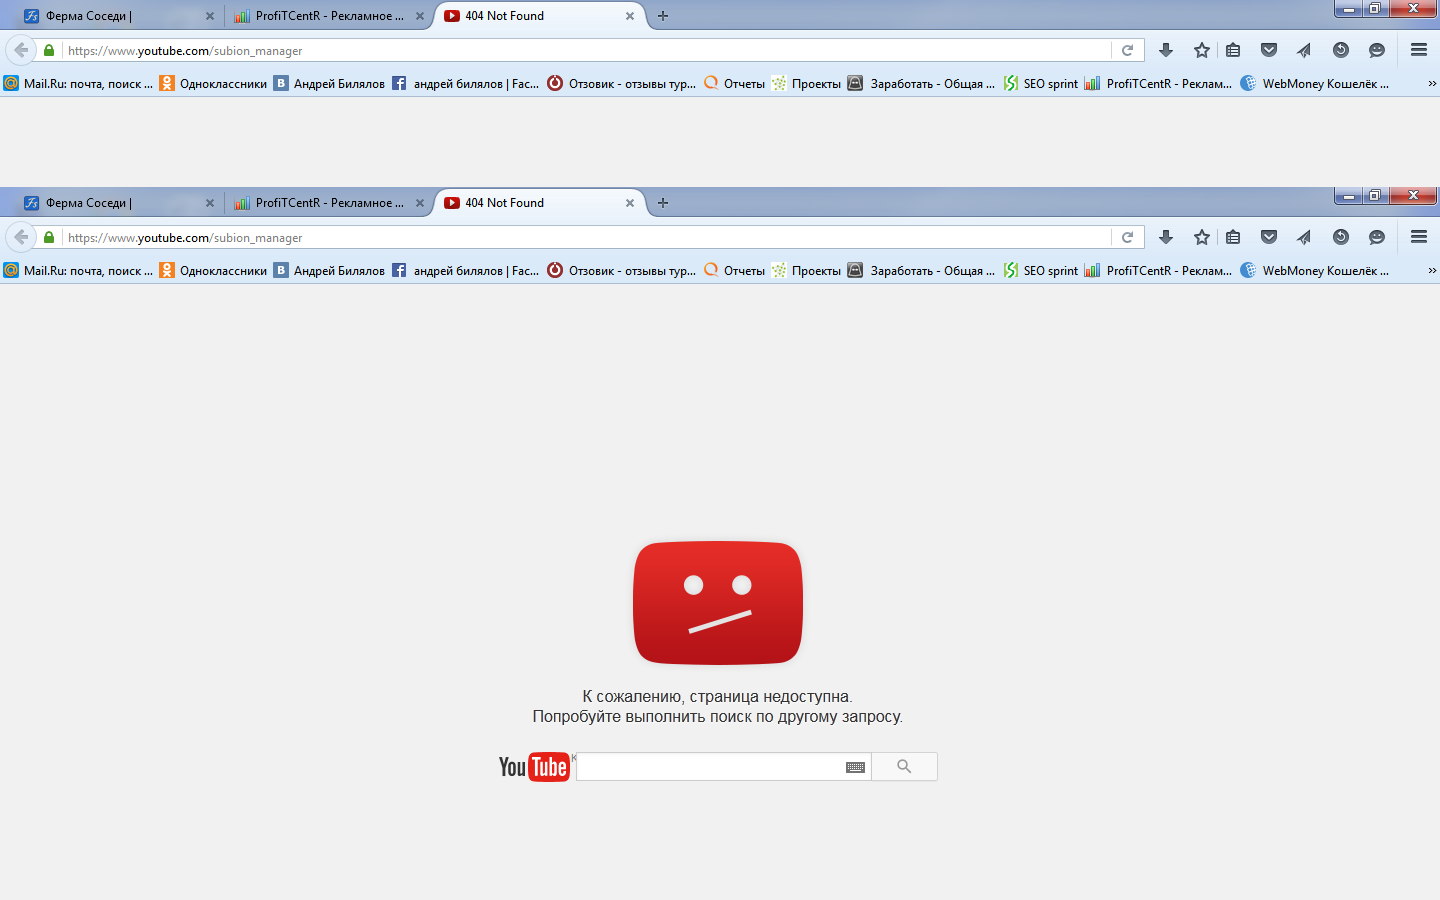
Task: Open Проекты bookmark in the lower window
Action: click(807, 270)
